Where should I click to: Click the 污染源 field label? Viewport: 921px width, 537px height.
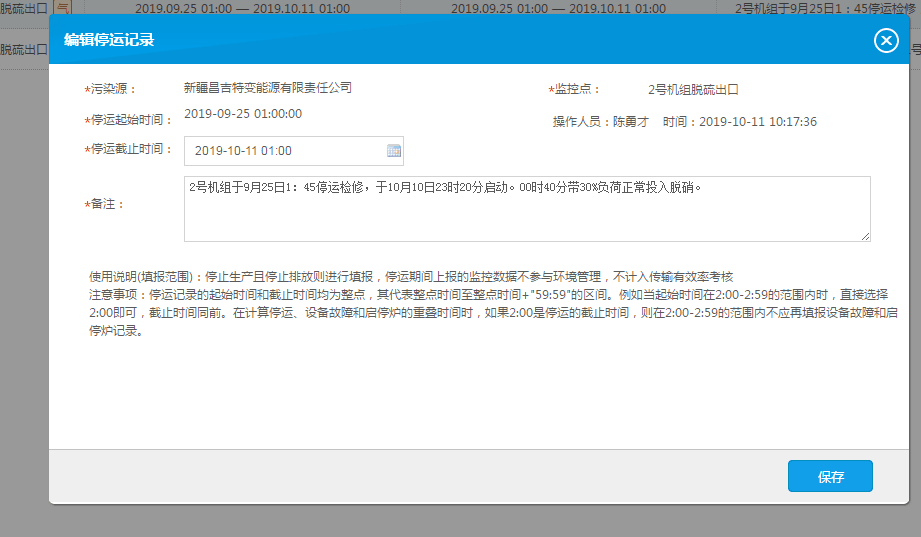click(110, 89)
